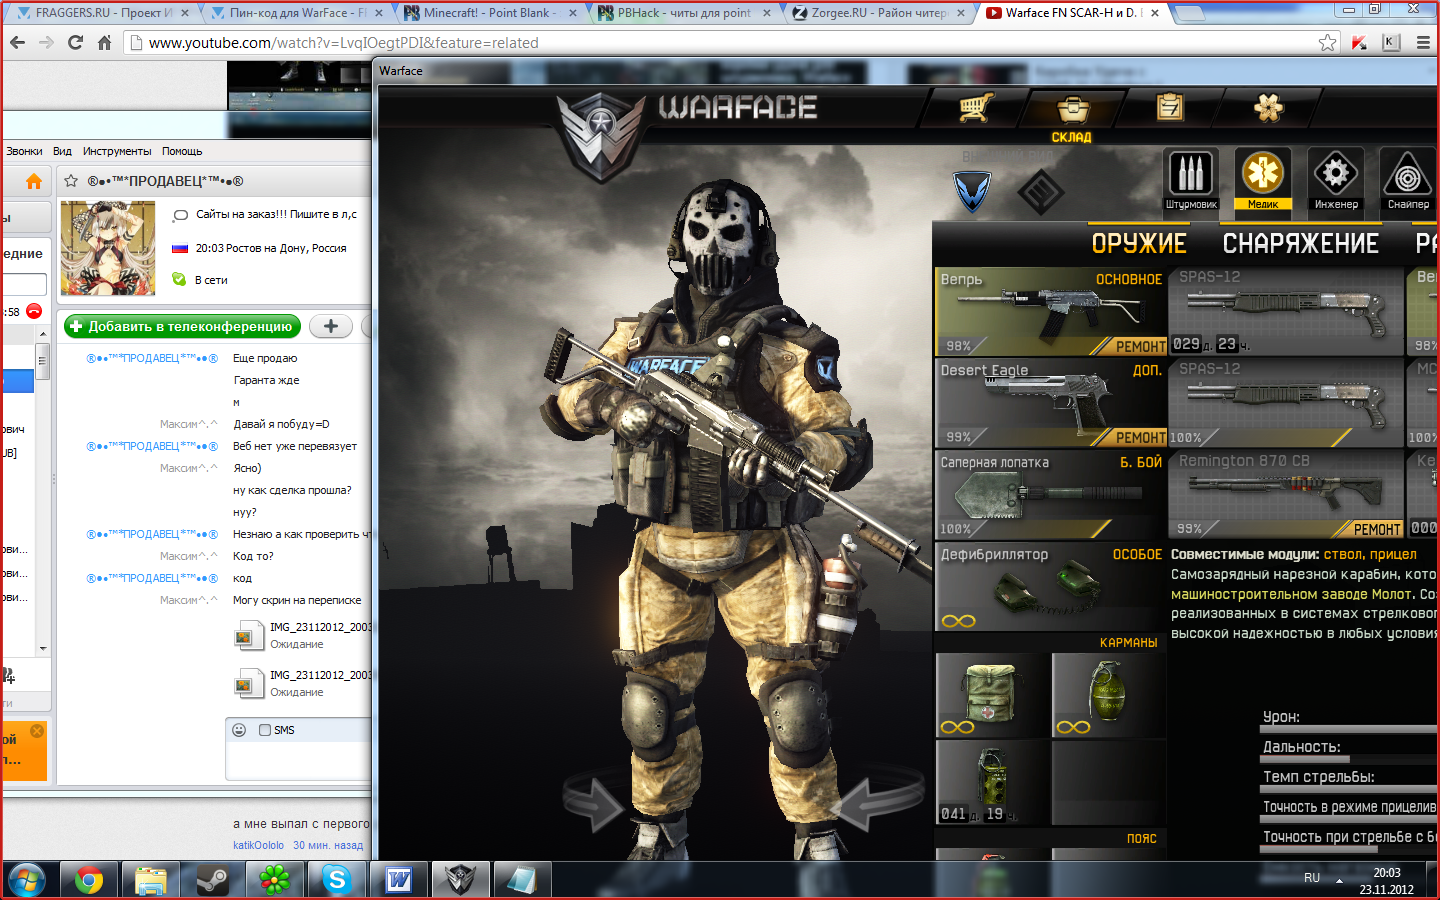
Task: Open Microsoft Word from the taskbar
Action: tap(398, 880)
